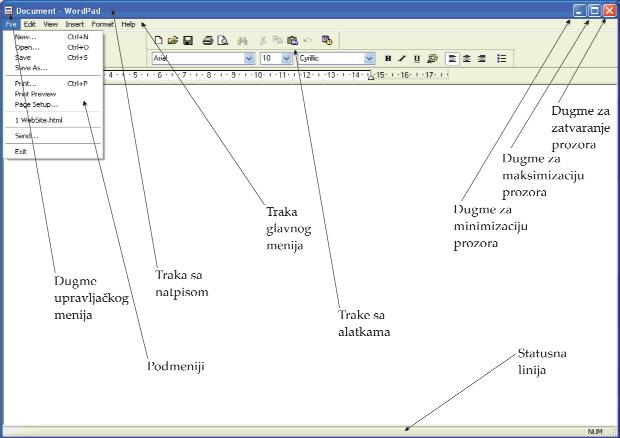Click the Print Preview toolbar icon

[223, 40]
